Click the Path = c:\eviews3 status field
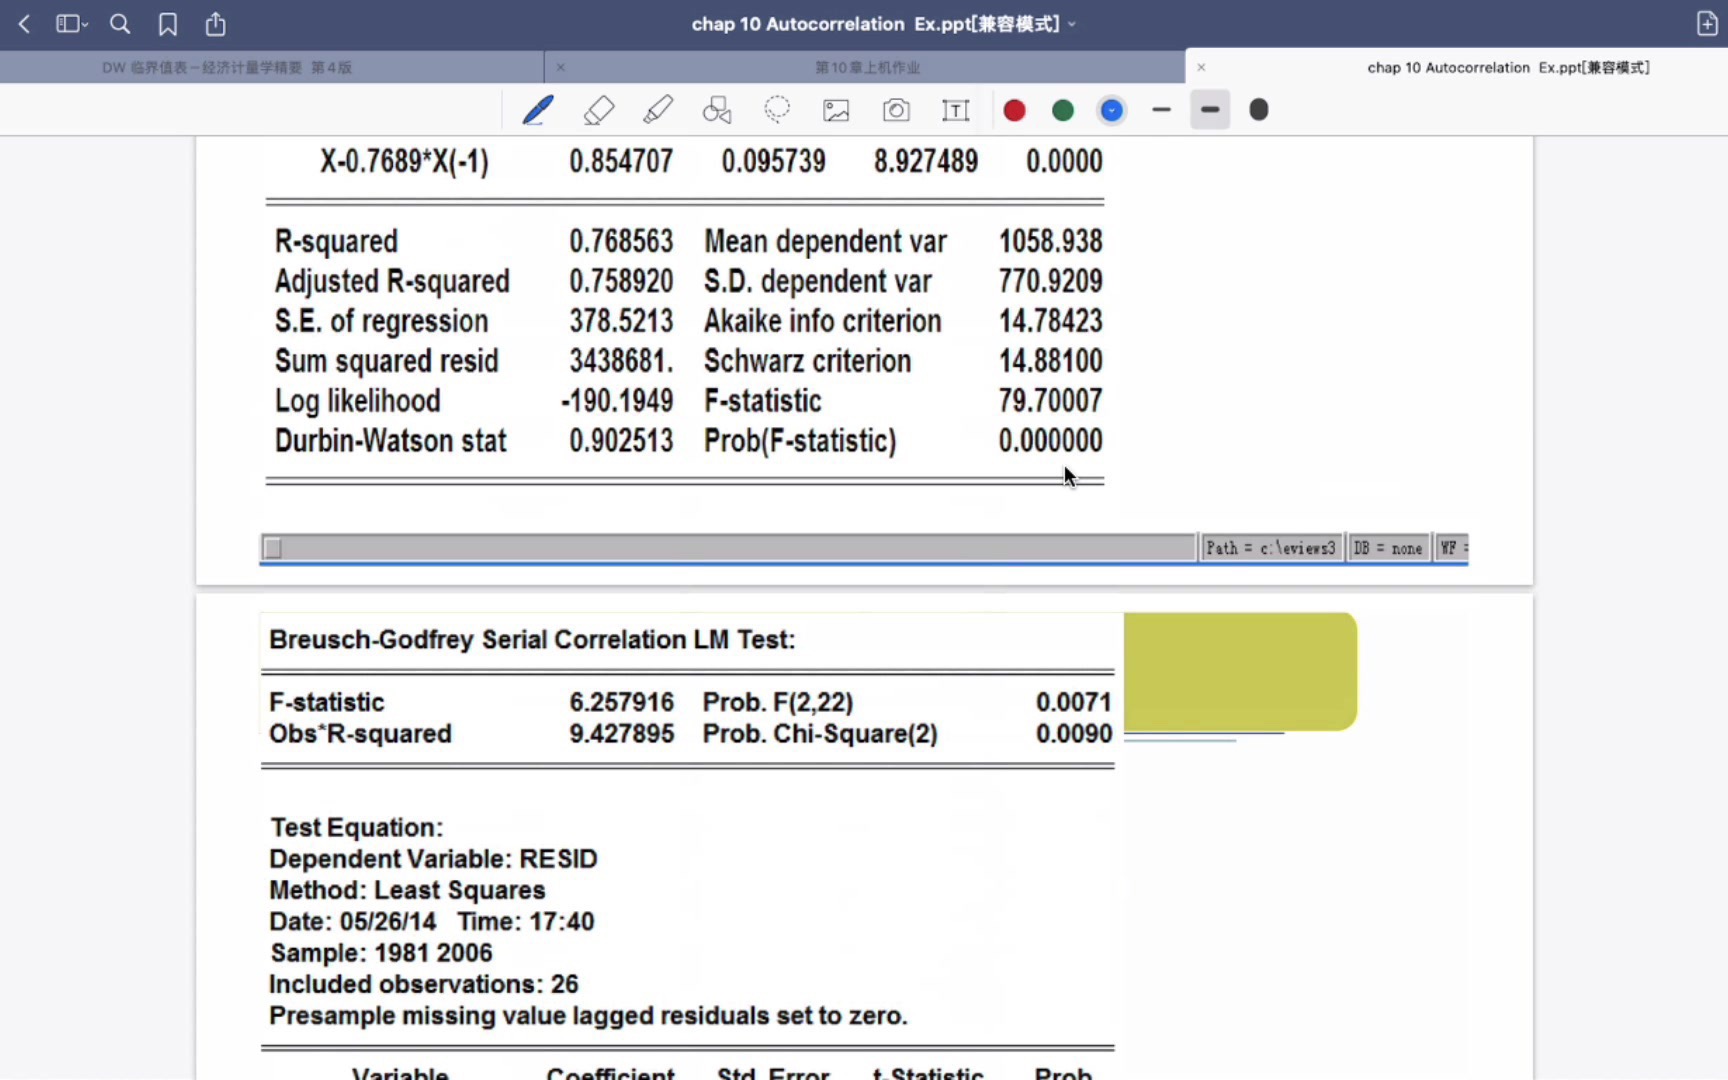The width and height of the screenshot is (1728, 1080). tap(1271, 548)
